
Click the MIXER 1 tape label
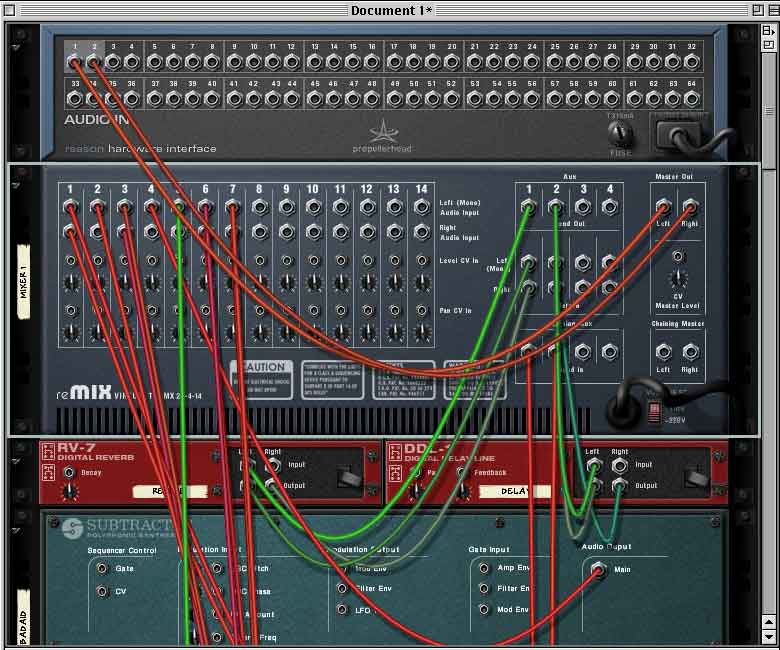[23, 281]
